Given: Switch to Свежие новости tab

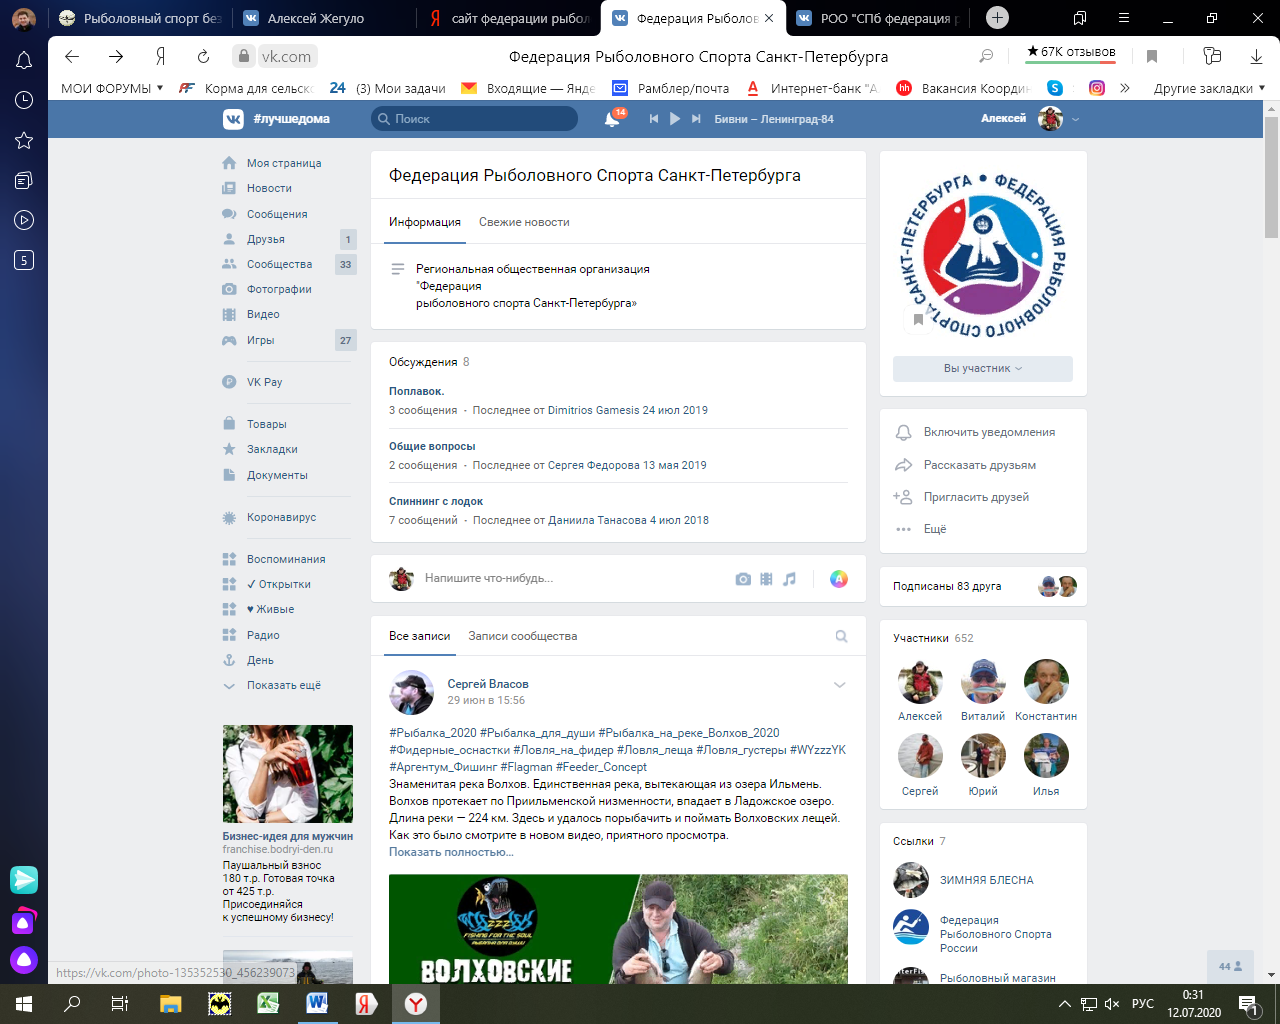Looking at the screenshot, I should pyautogui.click(x=524, y=222).
